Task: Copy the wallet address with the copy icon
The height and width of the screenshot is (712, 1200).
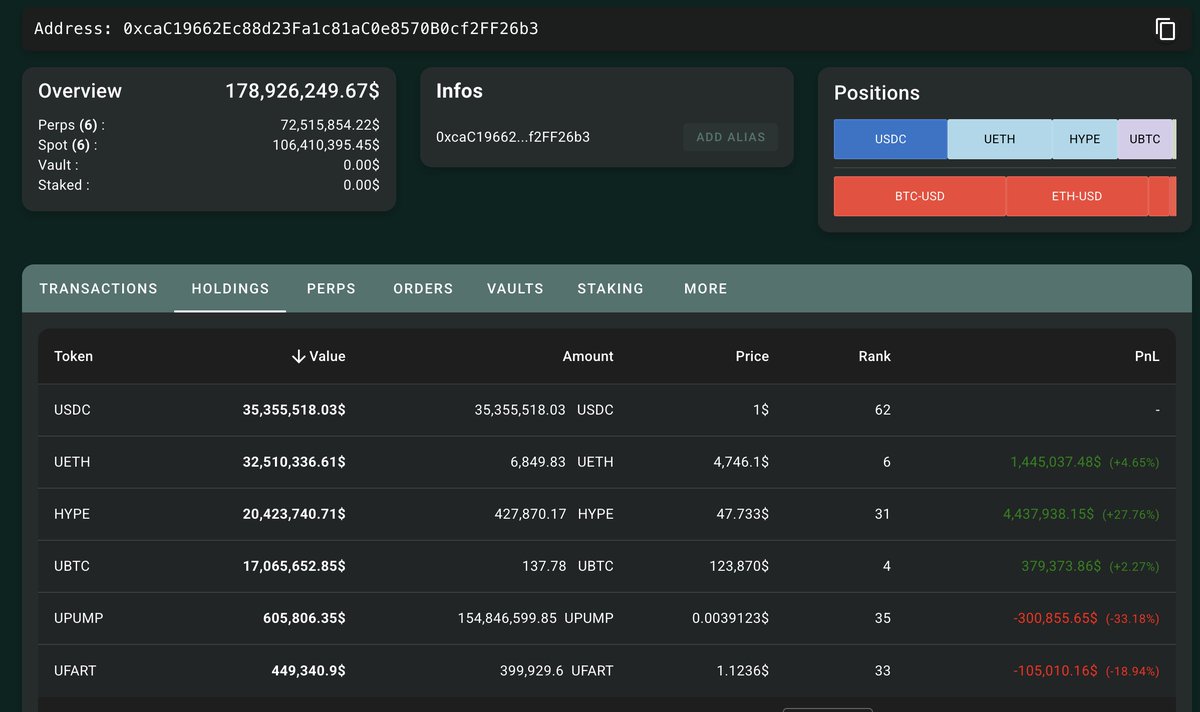Action: tap(1165, 29)
